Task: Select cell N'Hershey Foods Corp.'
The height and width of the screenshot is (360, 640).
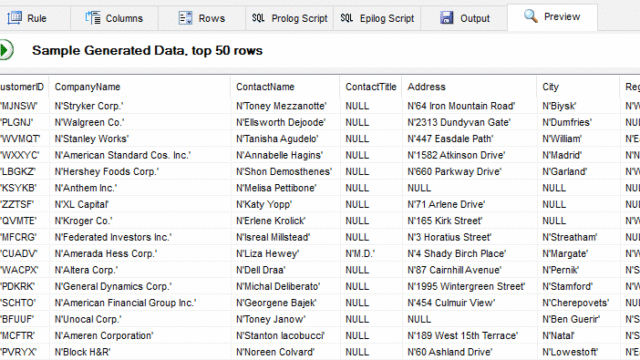Action: click(x=139, y=171)
